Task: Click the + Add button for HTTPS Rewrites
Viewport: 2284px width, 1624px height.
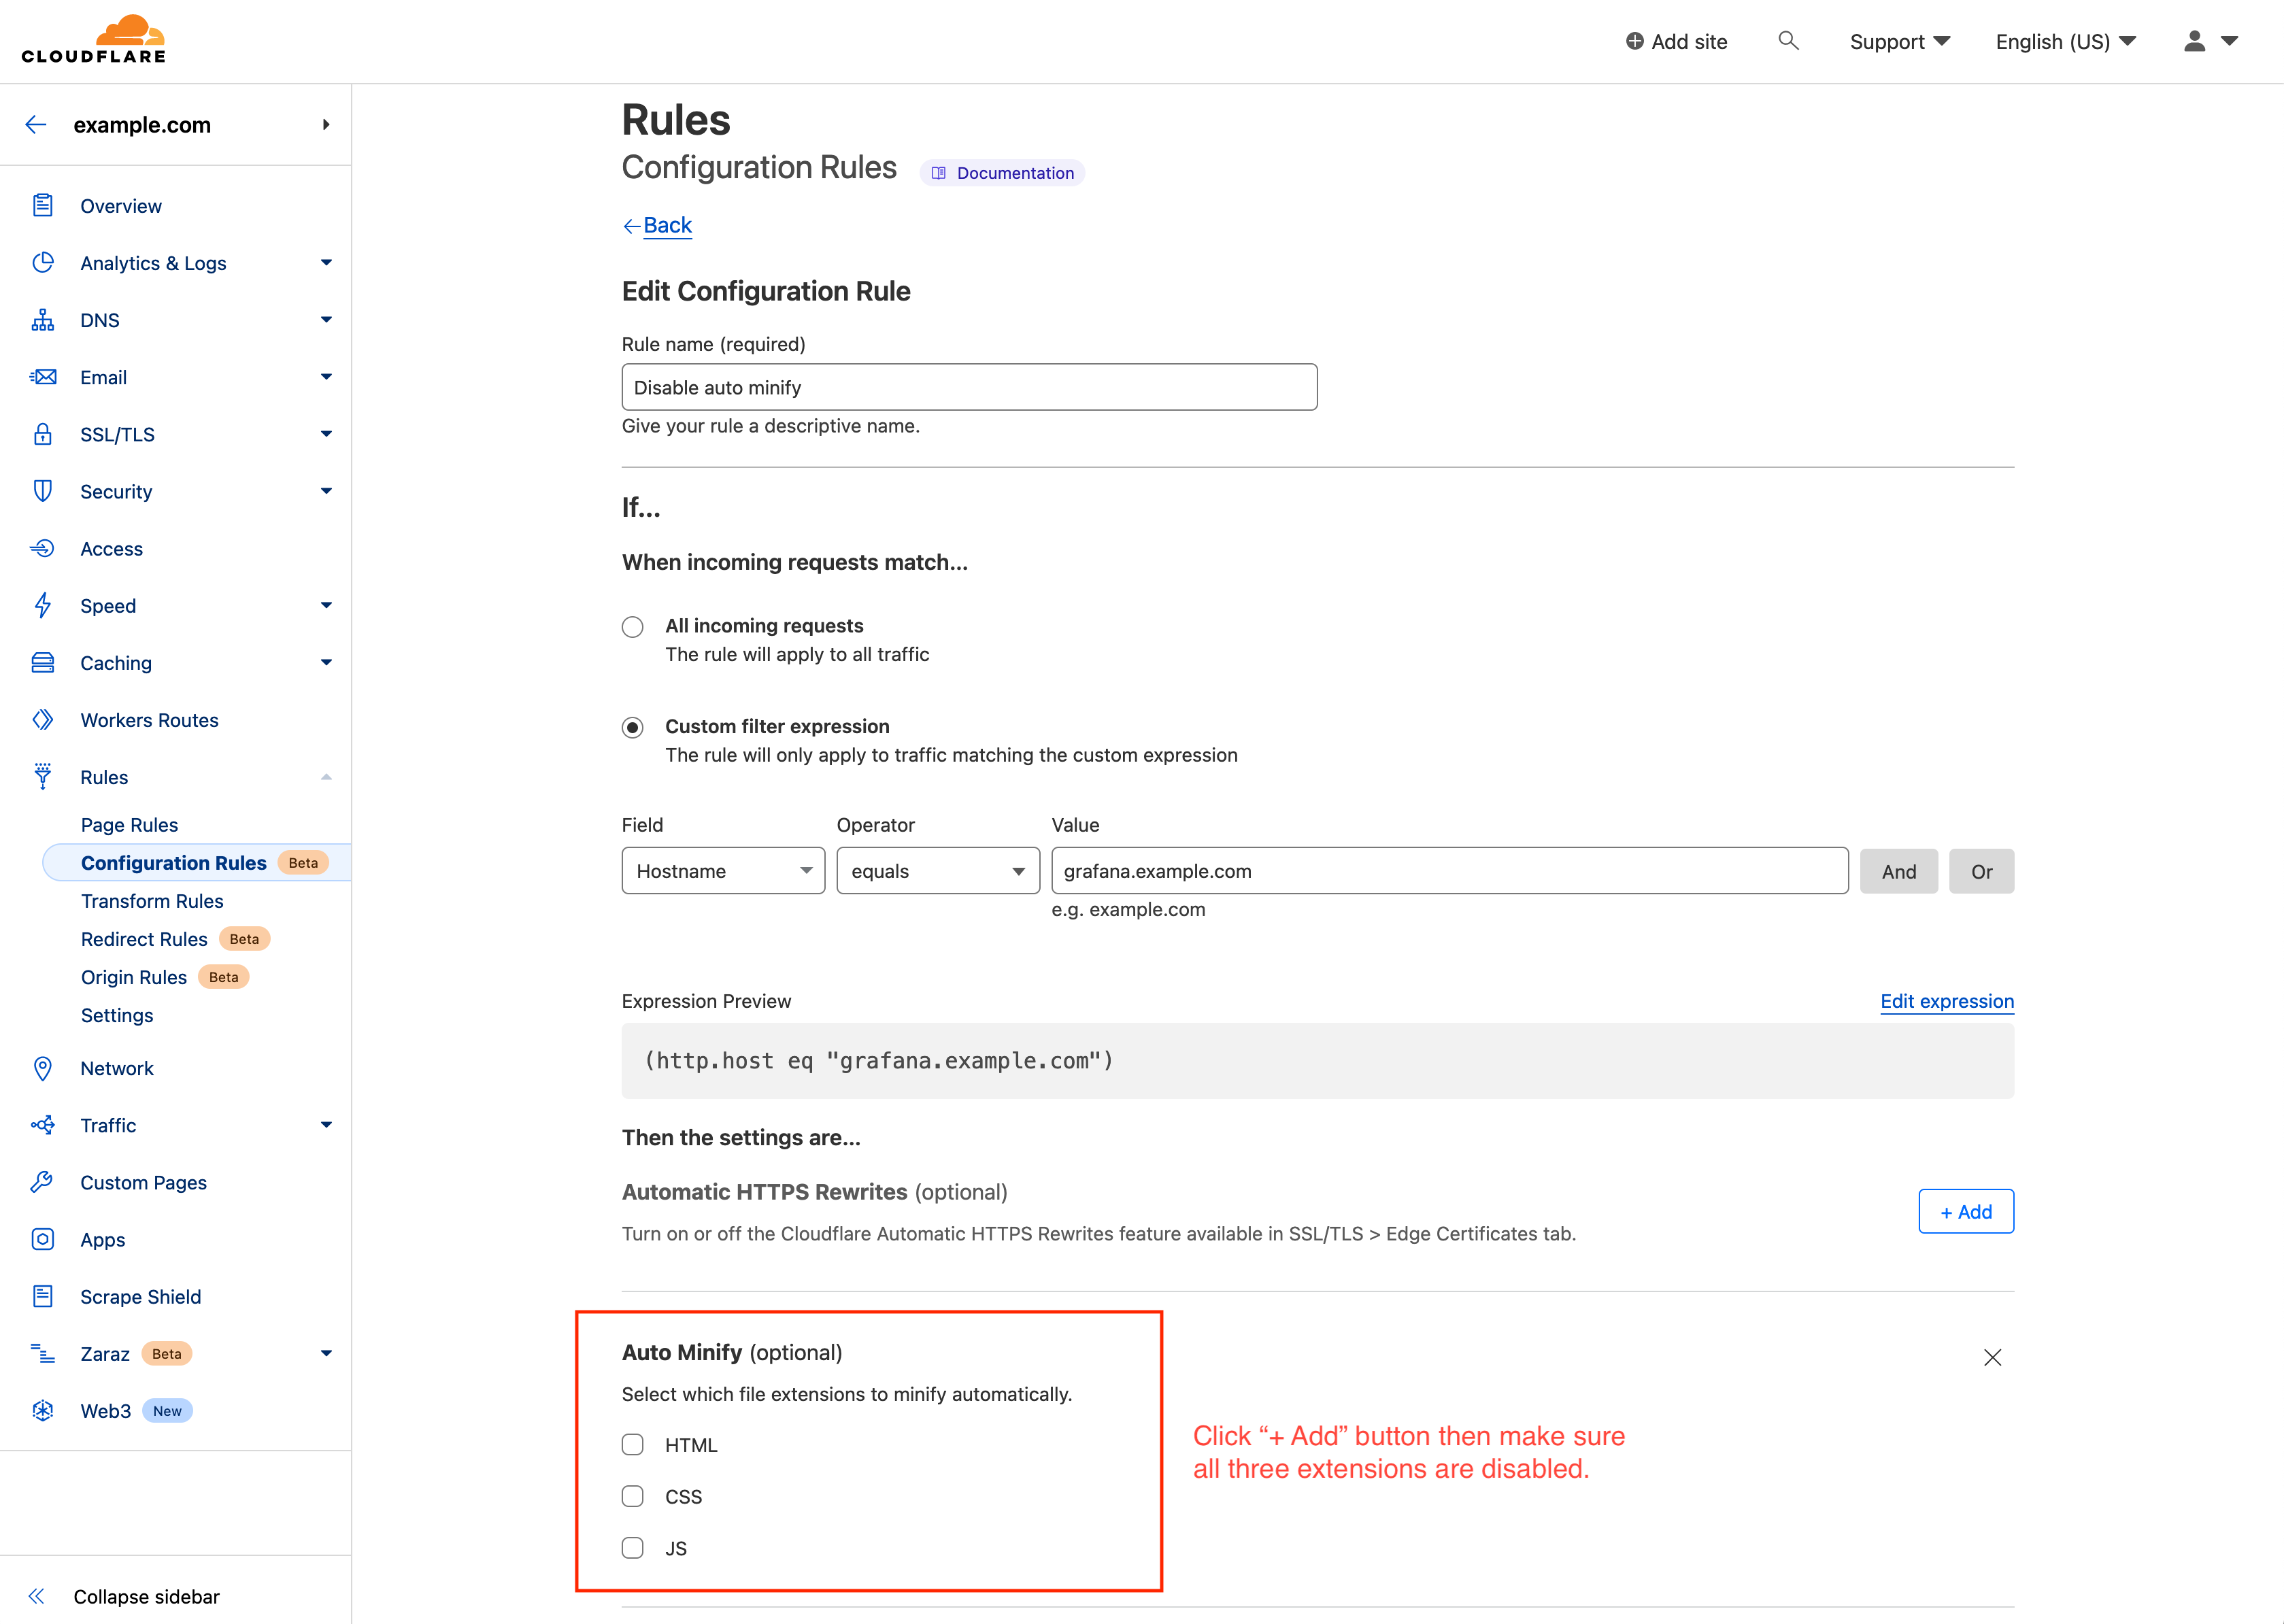Action: (x=1965, y=1211)
